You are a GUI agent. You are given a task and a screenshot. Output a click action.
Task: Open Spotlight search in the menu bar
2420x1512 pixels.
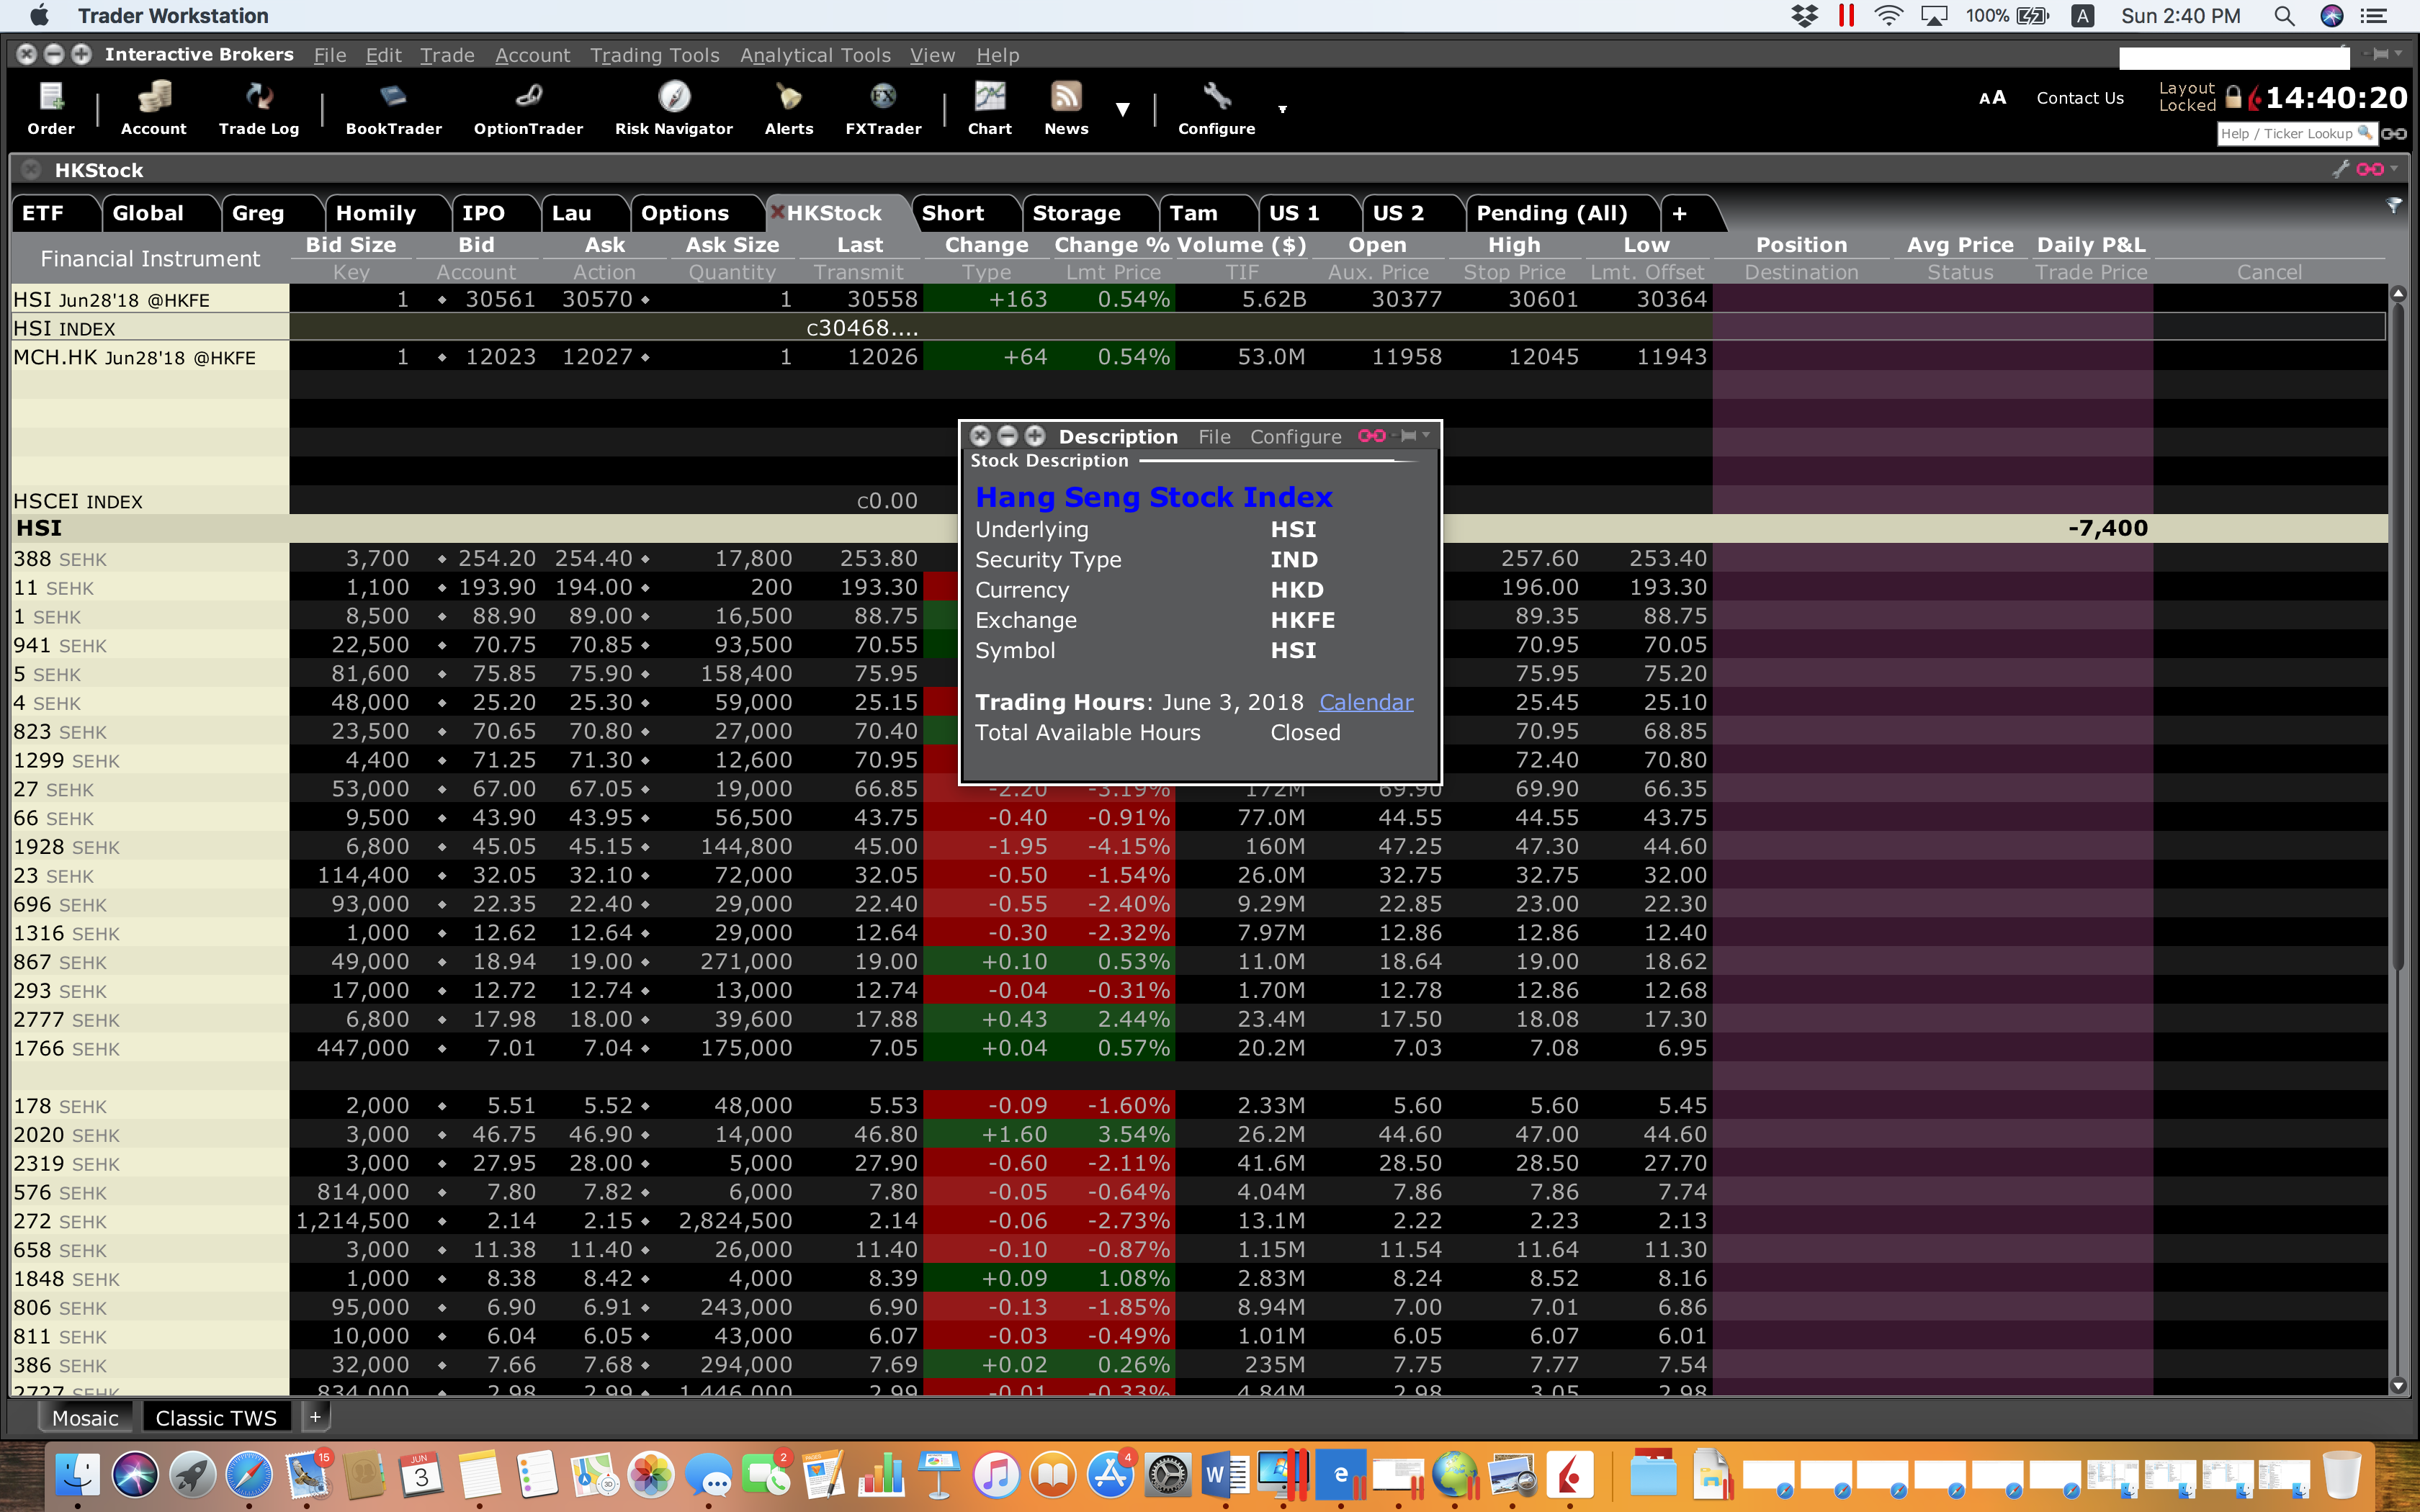pyautogui.click(x=2284, y=16)
